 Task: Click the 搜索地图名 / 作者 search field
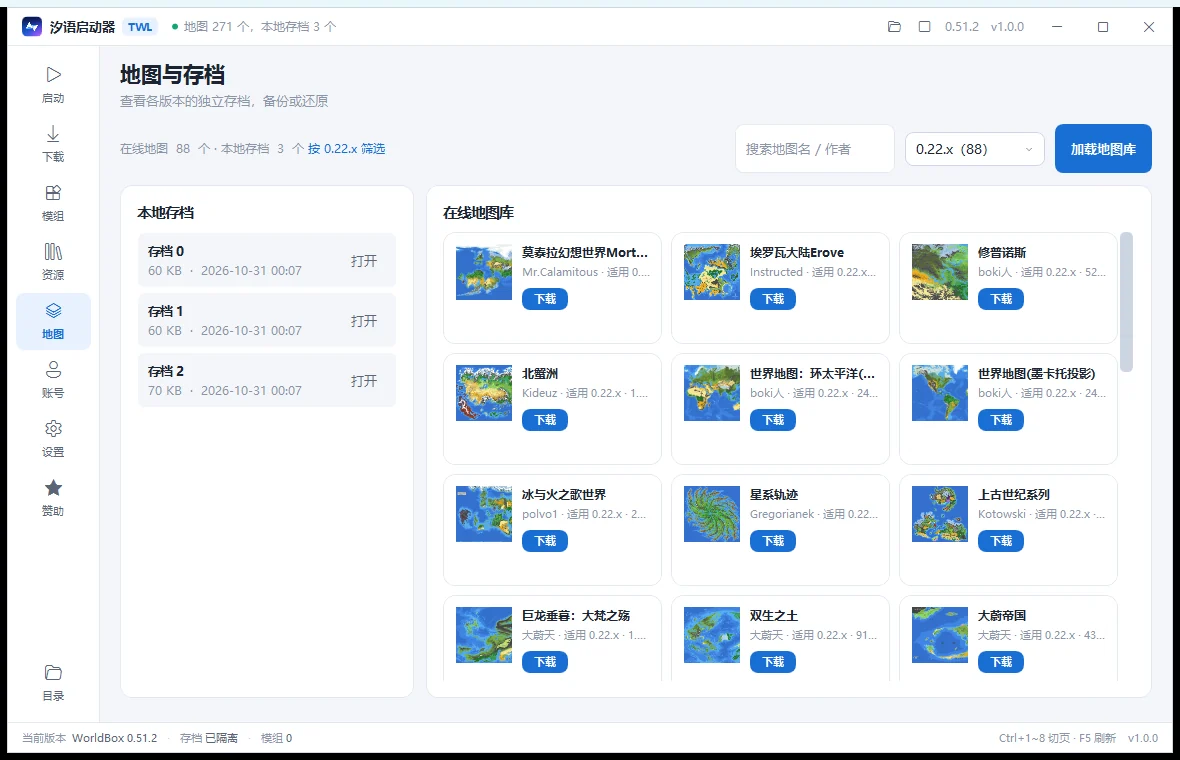click(x=814, y=149)
